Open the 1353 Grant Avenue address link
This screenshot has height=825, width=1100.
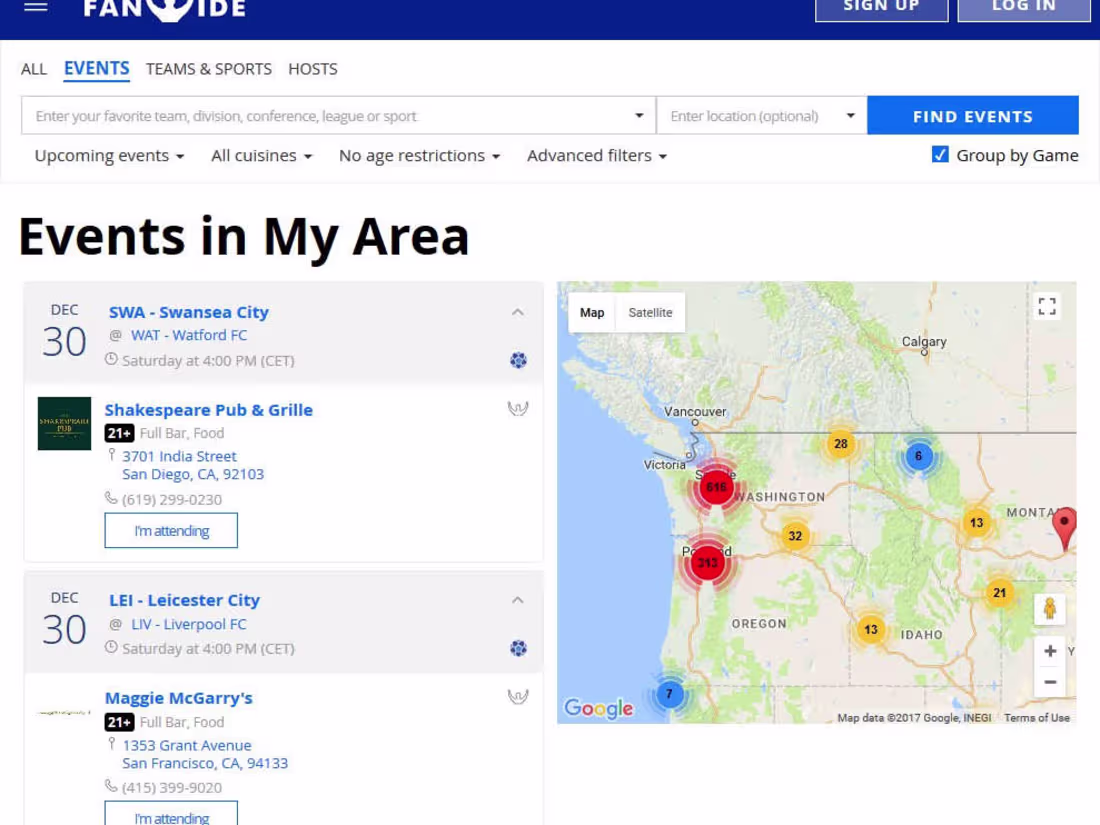[205, 754]
